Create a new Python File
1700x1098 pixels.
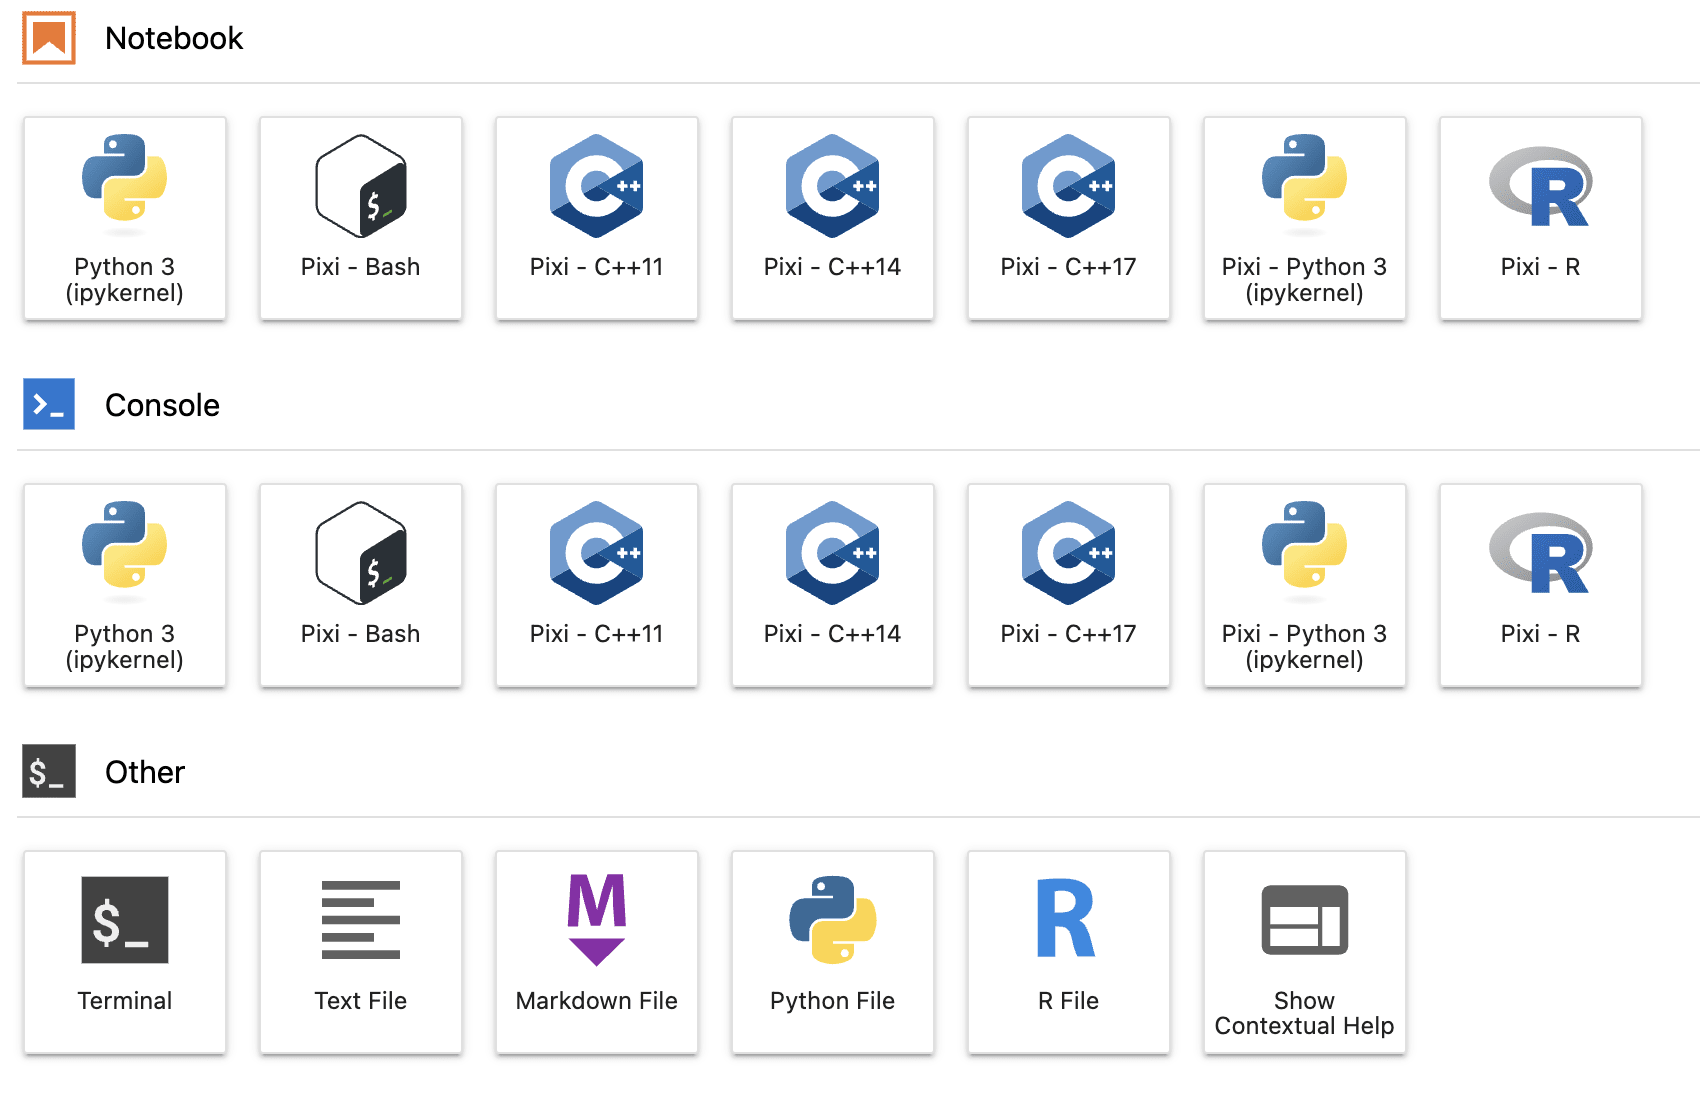tap(833, 952)
